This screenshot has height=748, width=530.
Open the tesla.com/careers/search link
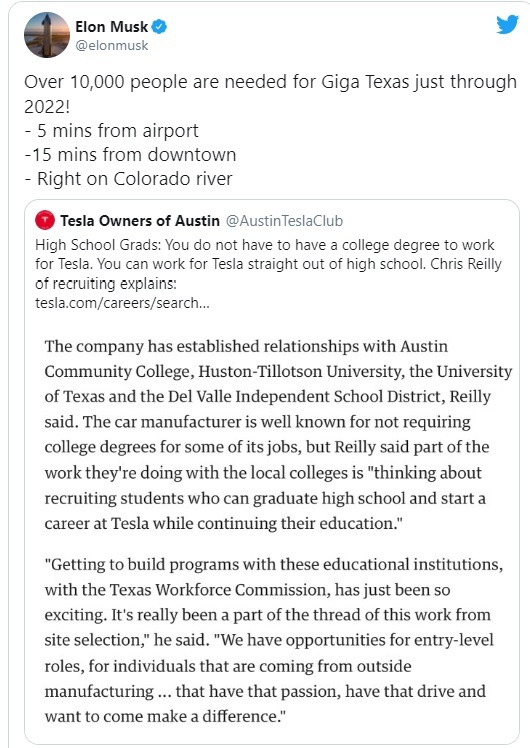[122, 303]
